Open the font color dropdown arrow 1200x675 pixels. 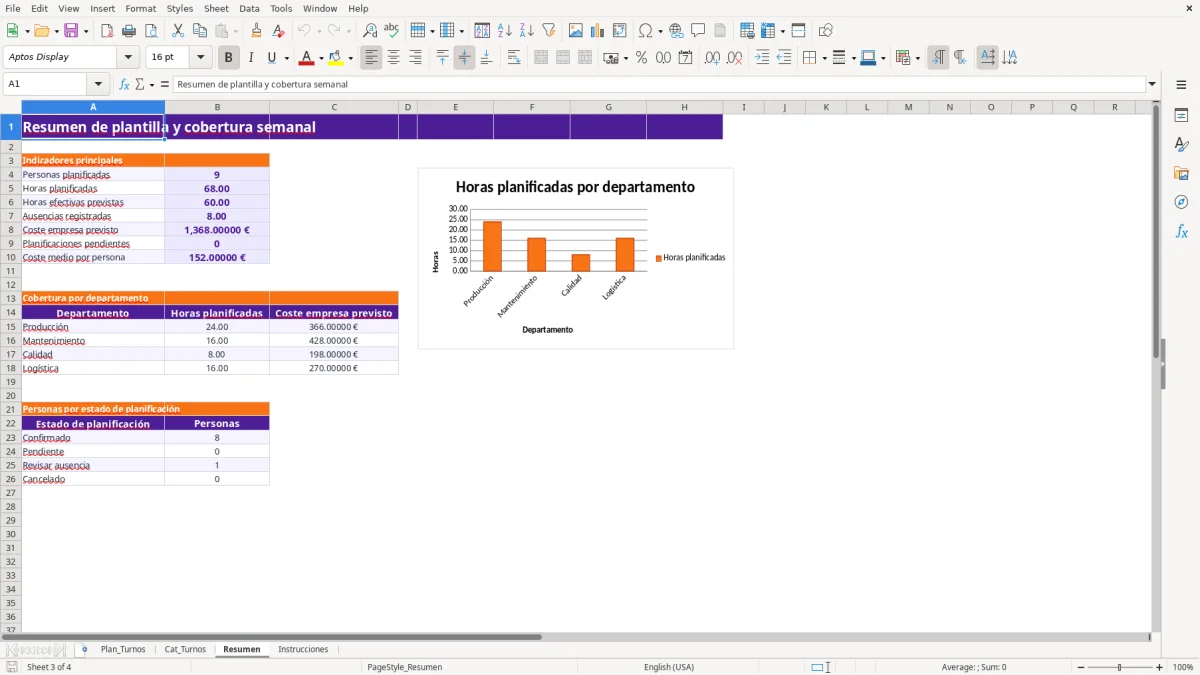[320, 58]
